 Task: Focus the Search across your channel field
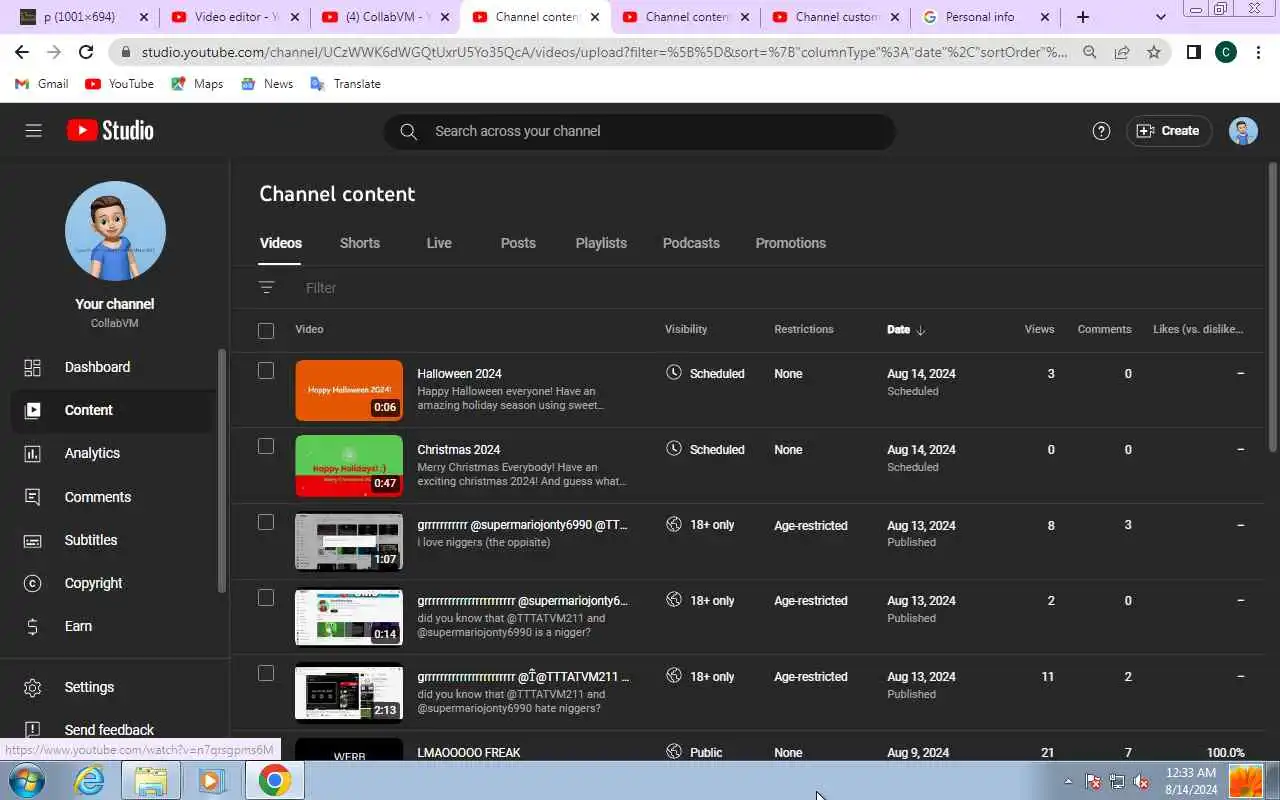click(x=640, y=131)
